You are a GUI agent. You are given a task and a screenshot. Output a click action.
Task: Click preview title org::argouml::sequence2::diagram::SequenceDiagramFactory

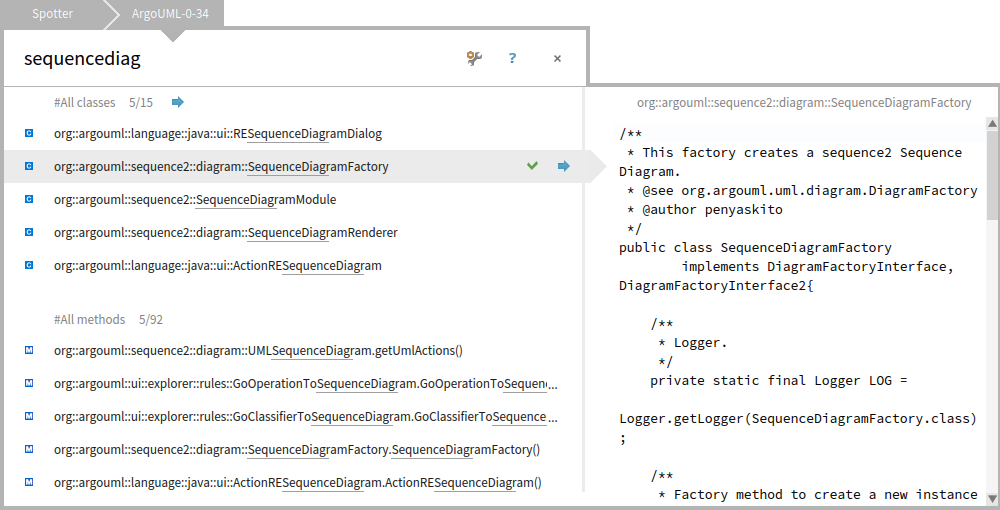(x=804, y=103)
